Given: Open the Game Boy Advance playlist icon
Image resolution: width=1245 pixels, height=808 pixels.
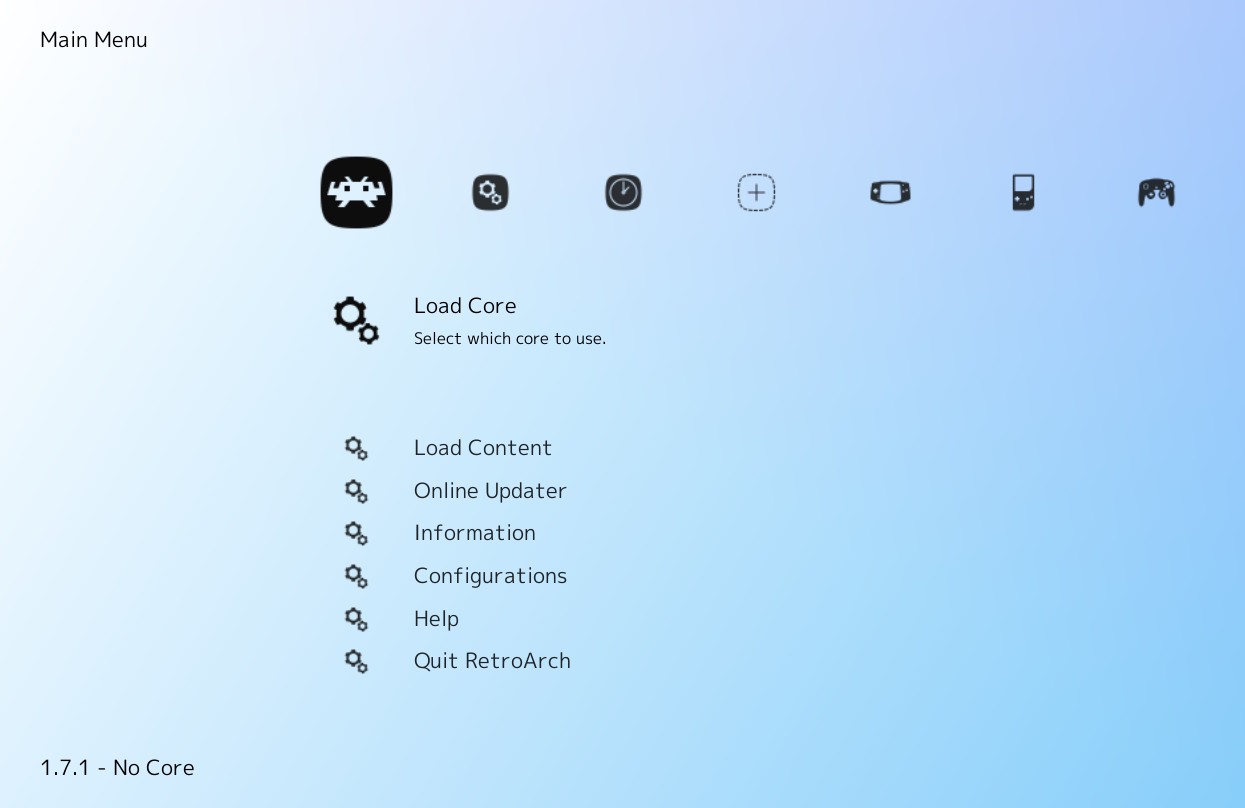Looking at the screenshot, I should pos(890,192).
